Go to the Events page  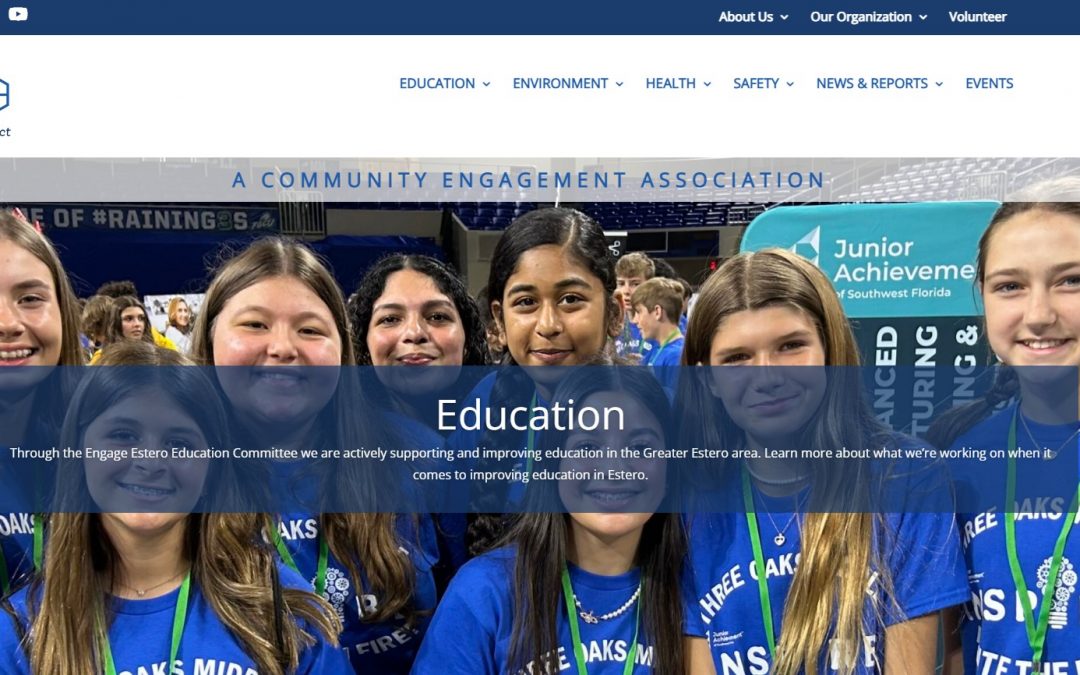click(989, 83)
